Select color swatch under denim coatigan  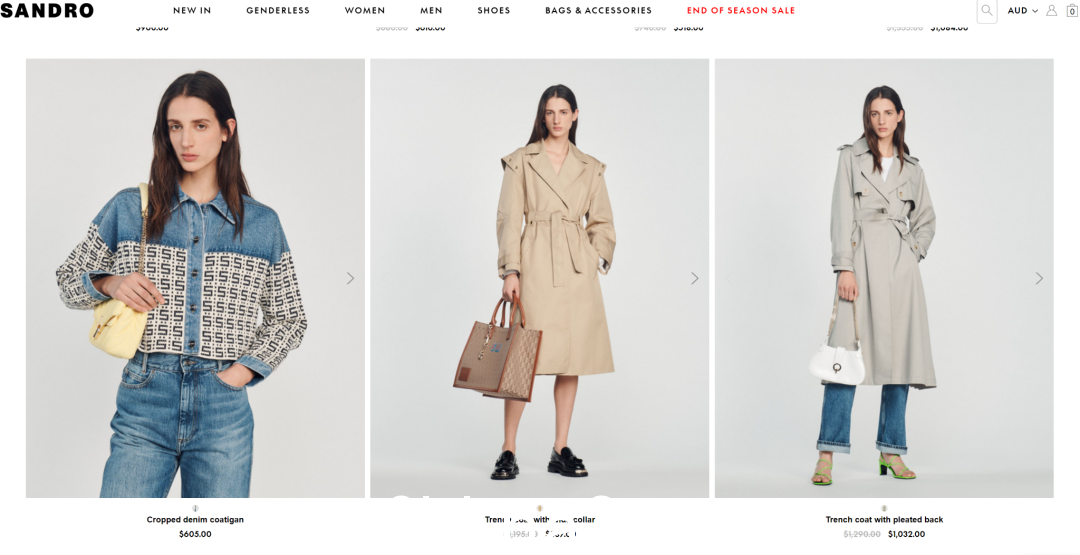pos(195,508)
